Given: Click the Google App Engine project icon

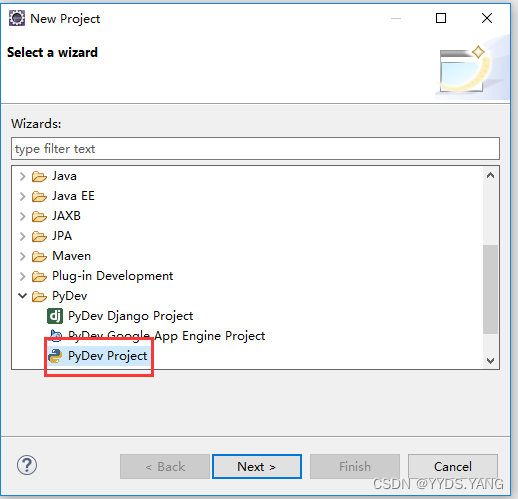Looking at the screenshot, I should (55, 336).
